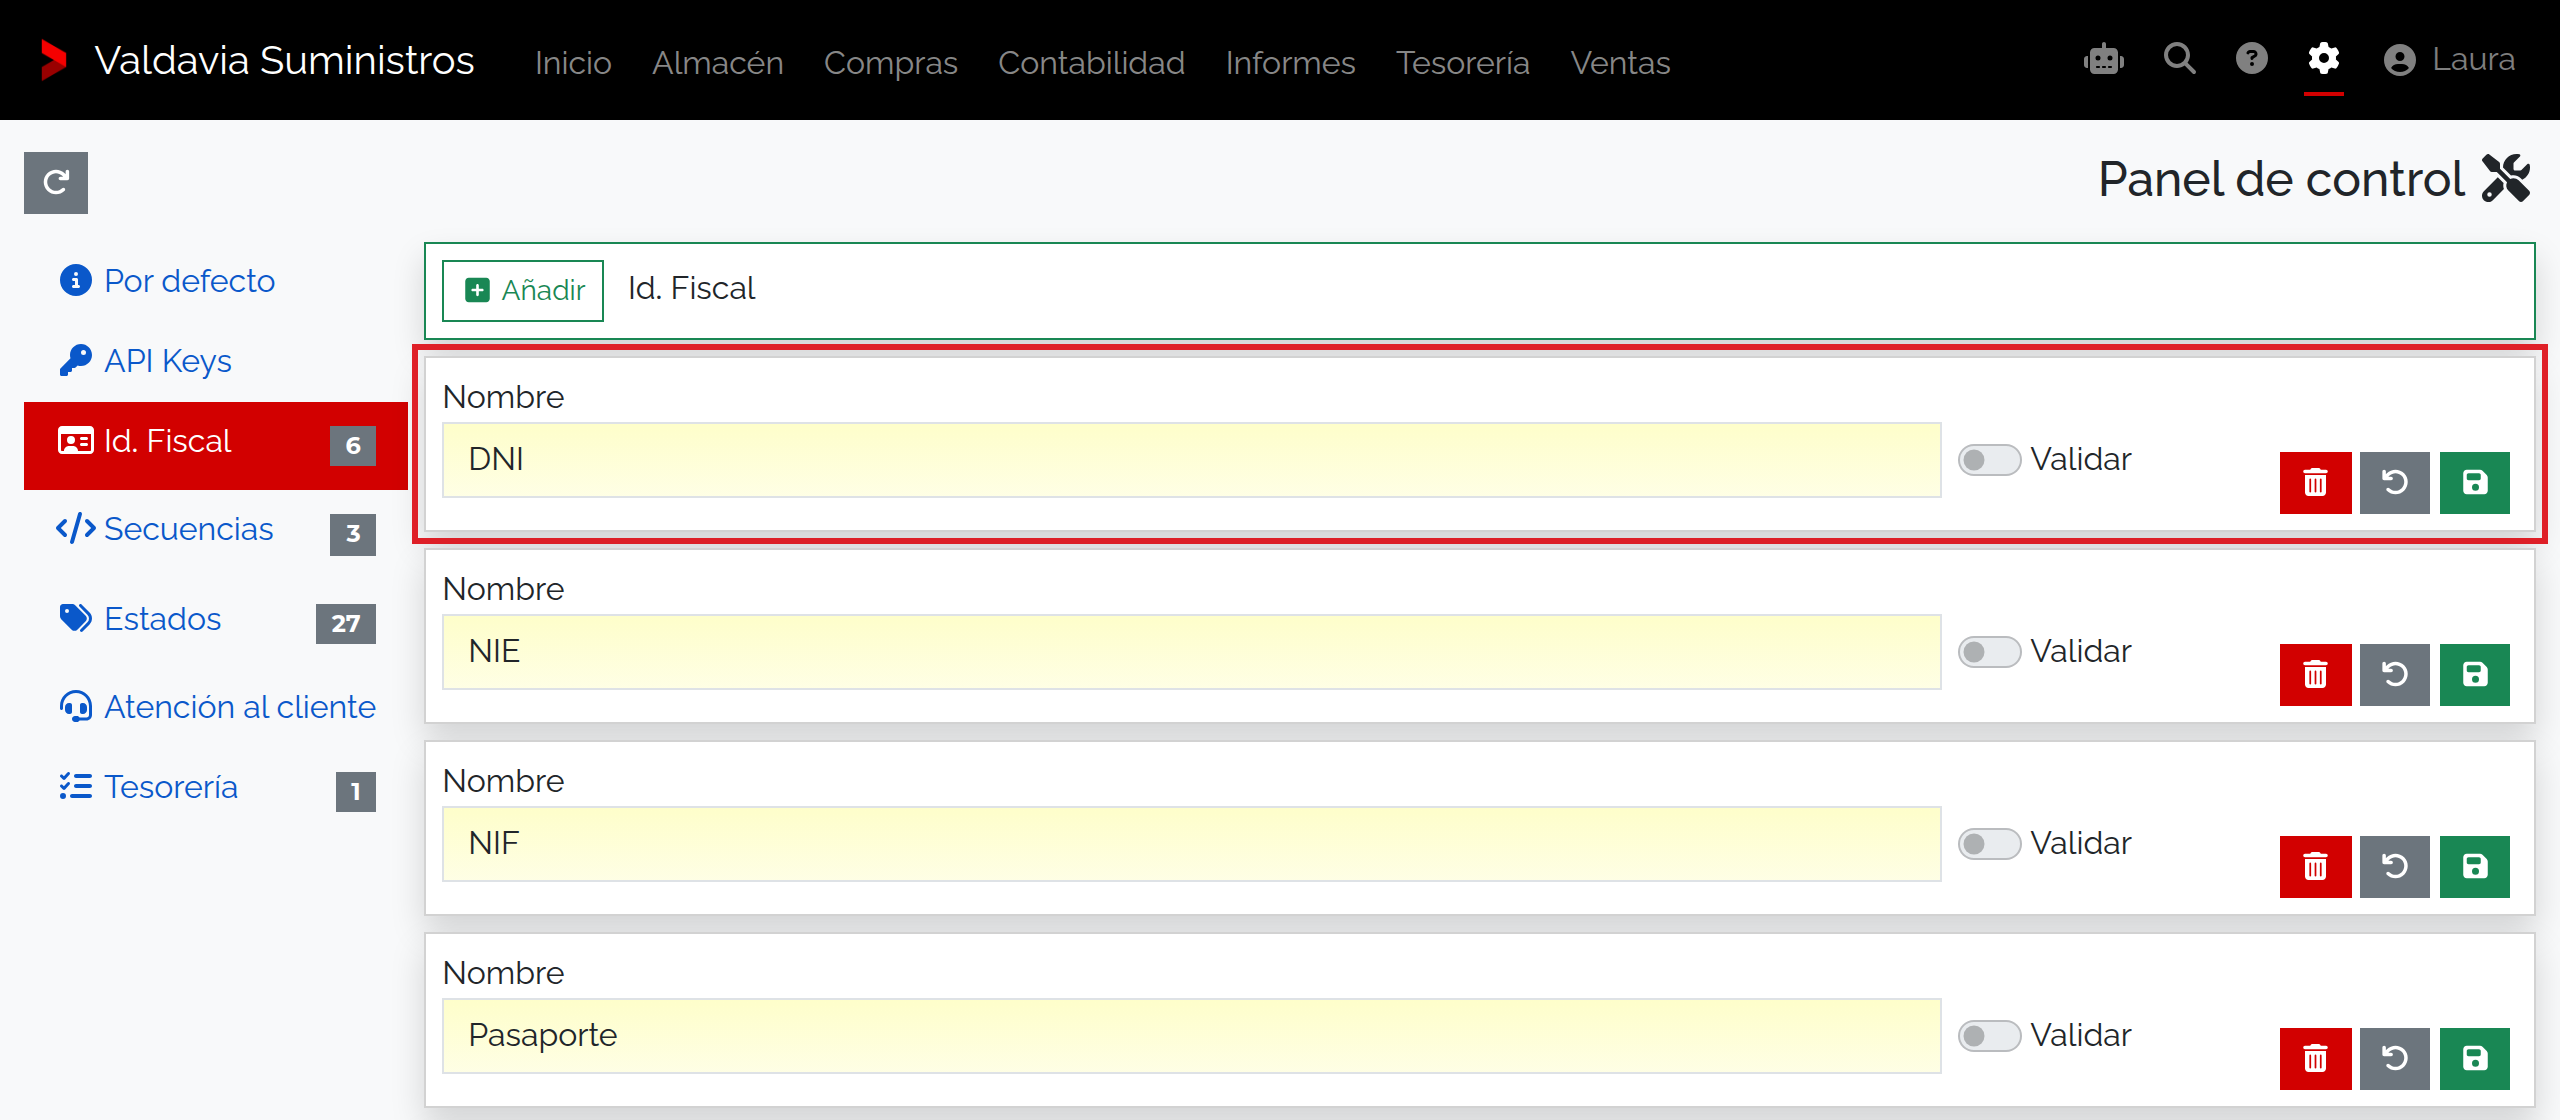Toggle Validar switch for Pasaporte
Image resolution: width=2560 pixels, height=1120 pixels.
[x=1989, y=1036]
